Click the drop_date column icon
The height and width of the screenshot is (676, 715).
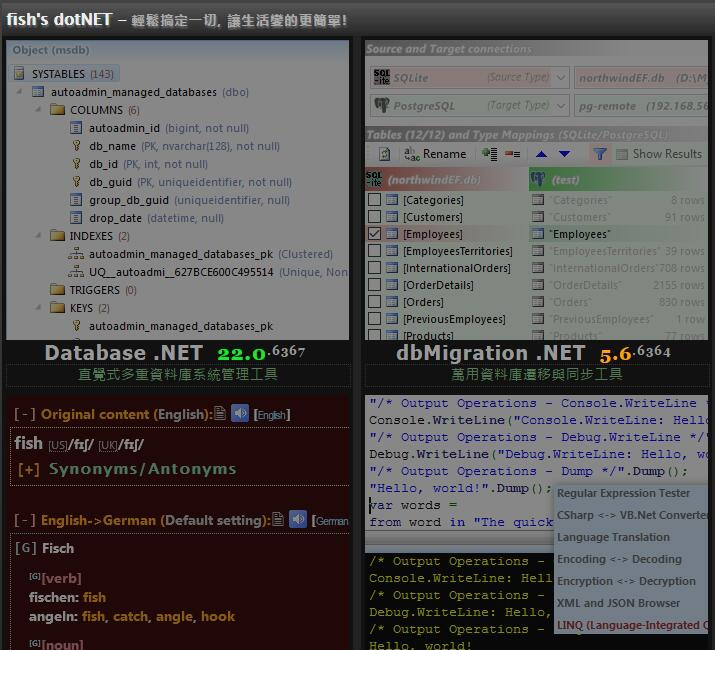tap(76, 218)
